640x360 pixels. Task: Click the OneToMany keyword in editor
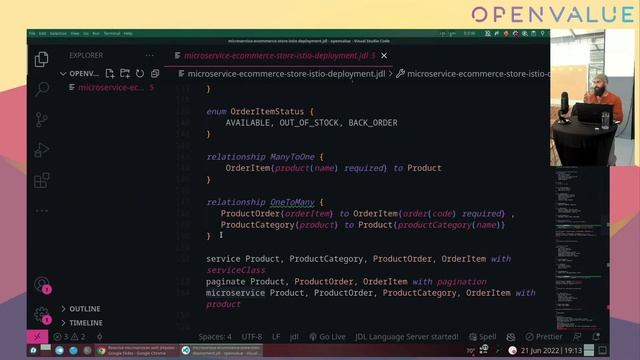tap(292, 202)
